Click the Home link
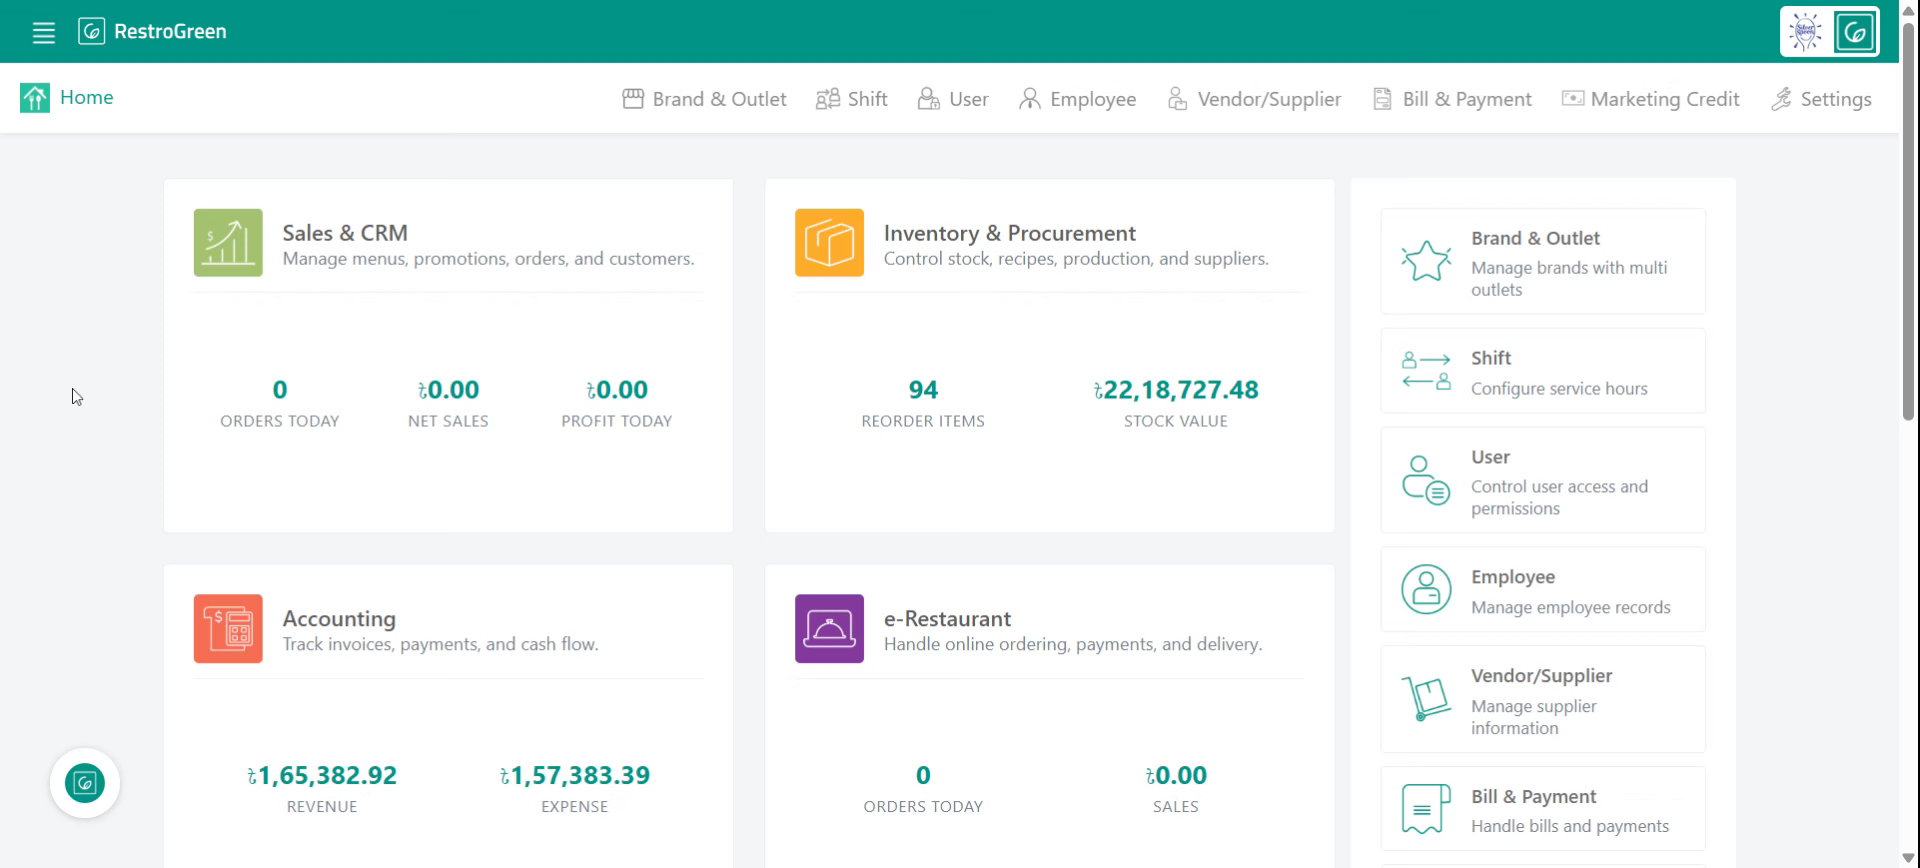This screenshot has width=1920, height=868. point(86,97)
